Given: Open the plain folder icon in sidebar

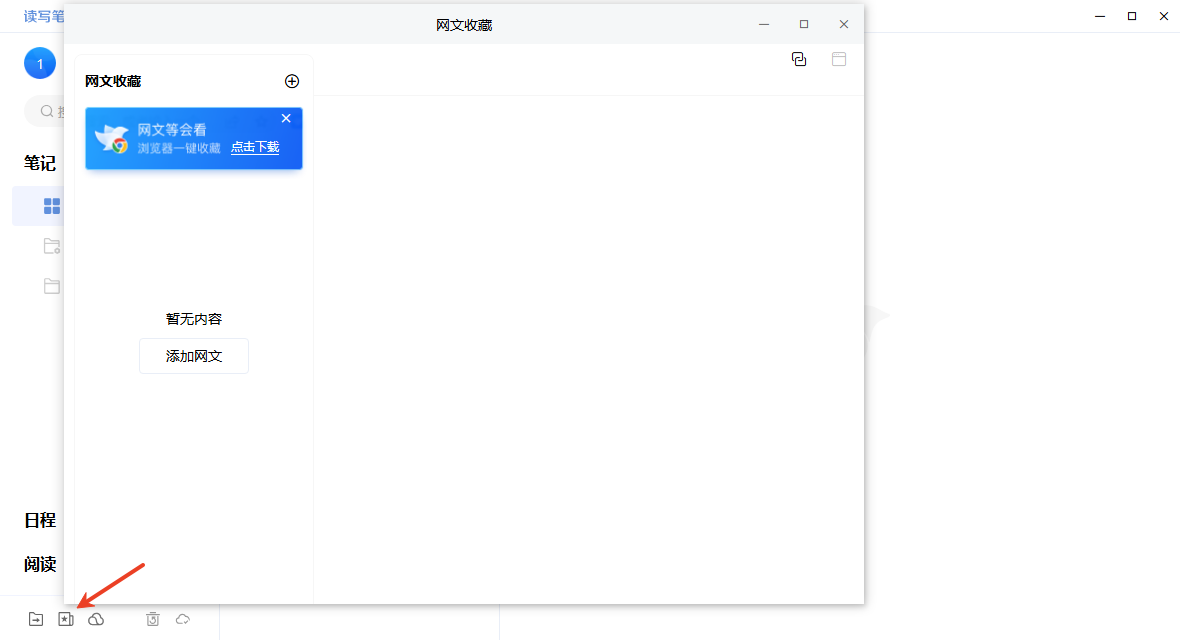Looking at the screenshot, I should tap(52, 286).
